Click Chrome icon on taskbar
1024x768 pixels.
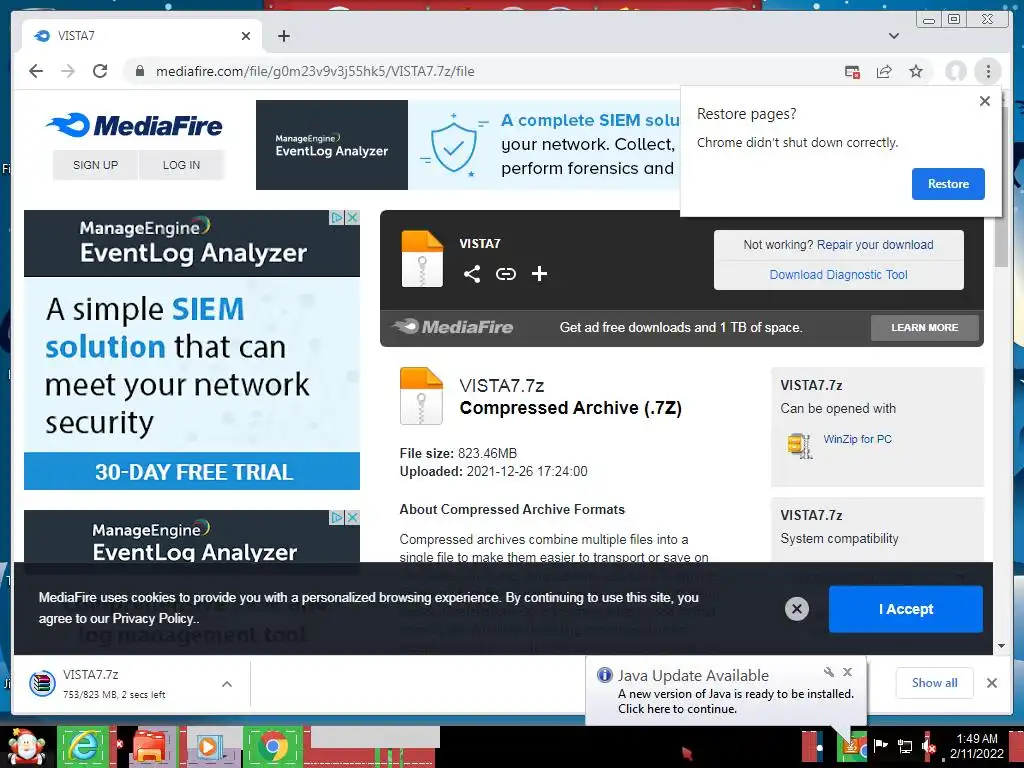(x=273, y=746)
